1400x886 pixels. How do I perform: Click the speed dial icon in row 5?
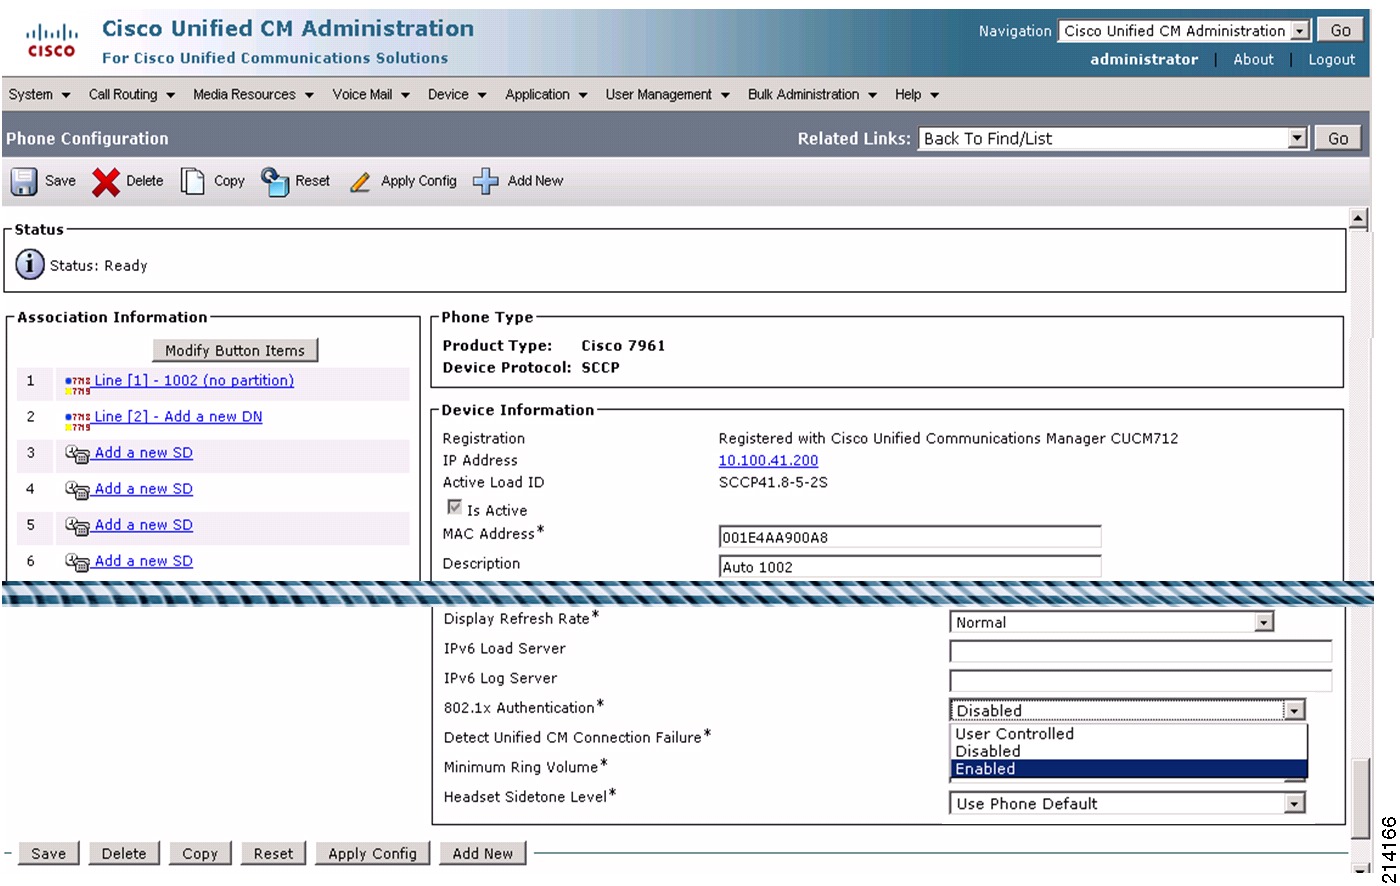point(78,526)
